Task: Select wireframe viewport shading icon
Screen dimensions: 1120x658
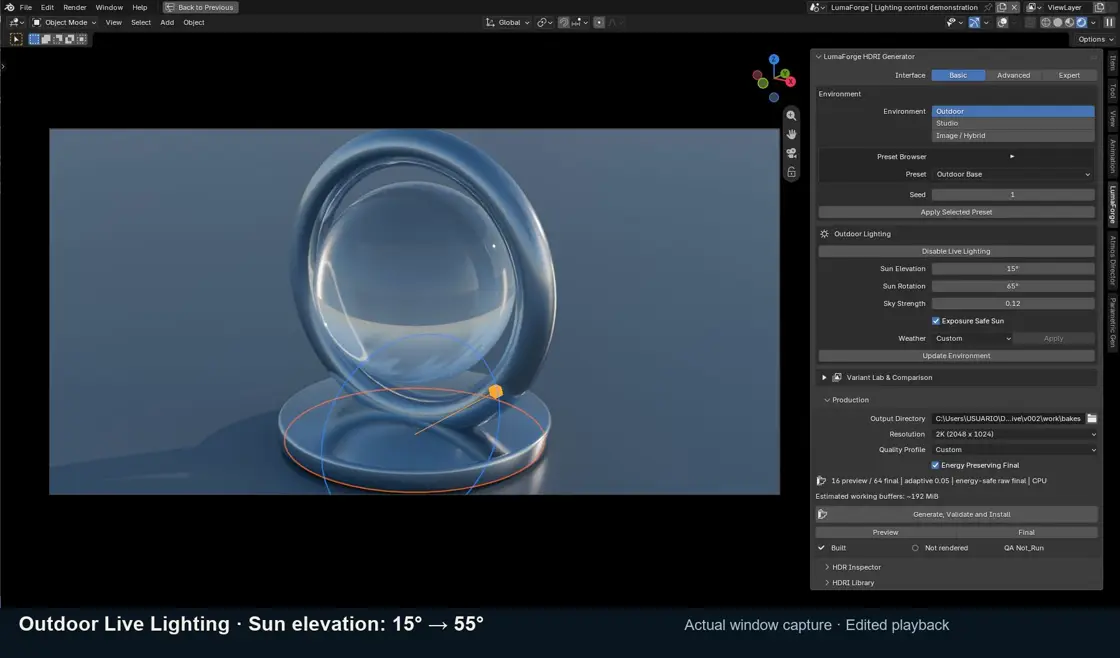Action: (x=1046, y=22)
